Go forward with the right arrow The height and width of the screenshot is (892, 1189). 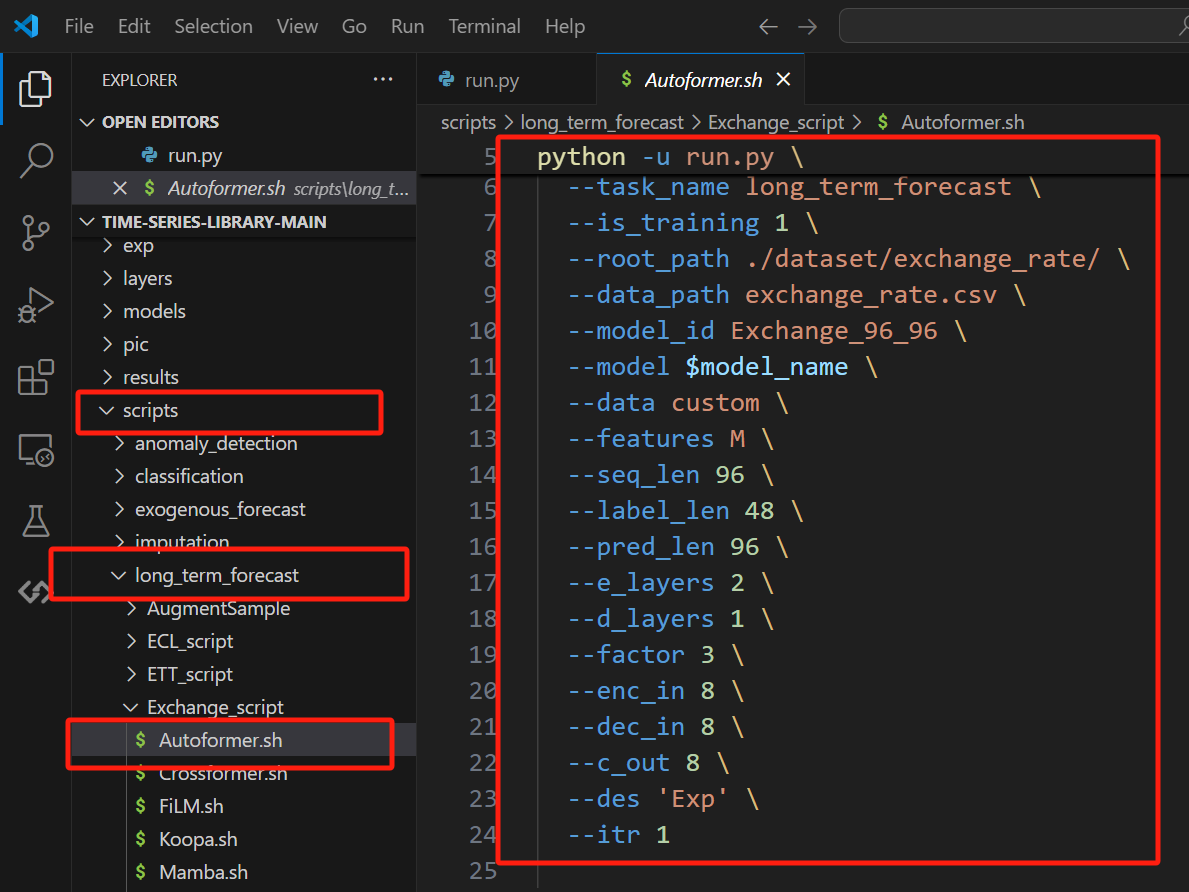pos(808,27)
